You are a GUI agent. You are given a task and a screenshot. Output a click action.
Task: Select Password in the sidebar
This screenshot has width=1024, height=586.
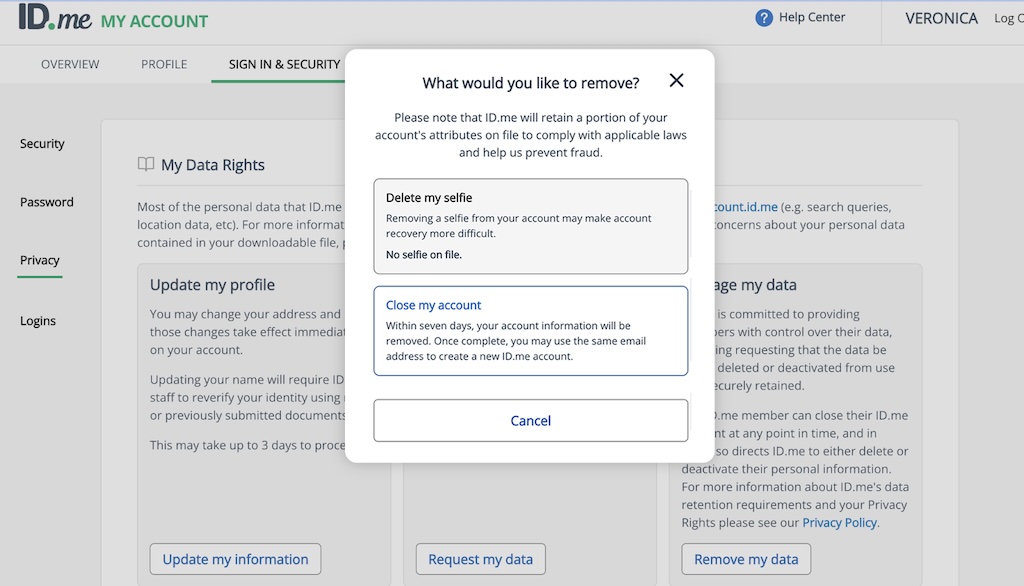46,201
